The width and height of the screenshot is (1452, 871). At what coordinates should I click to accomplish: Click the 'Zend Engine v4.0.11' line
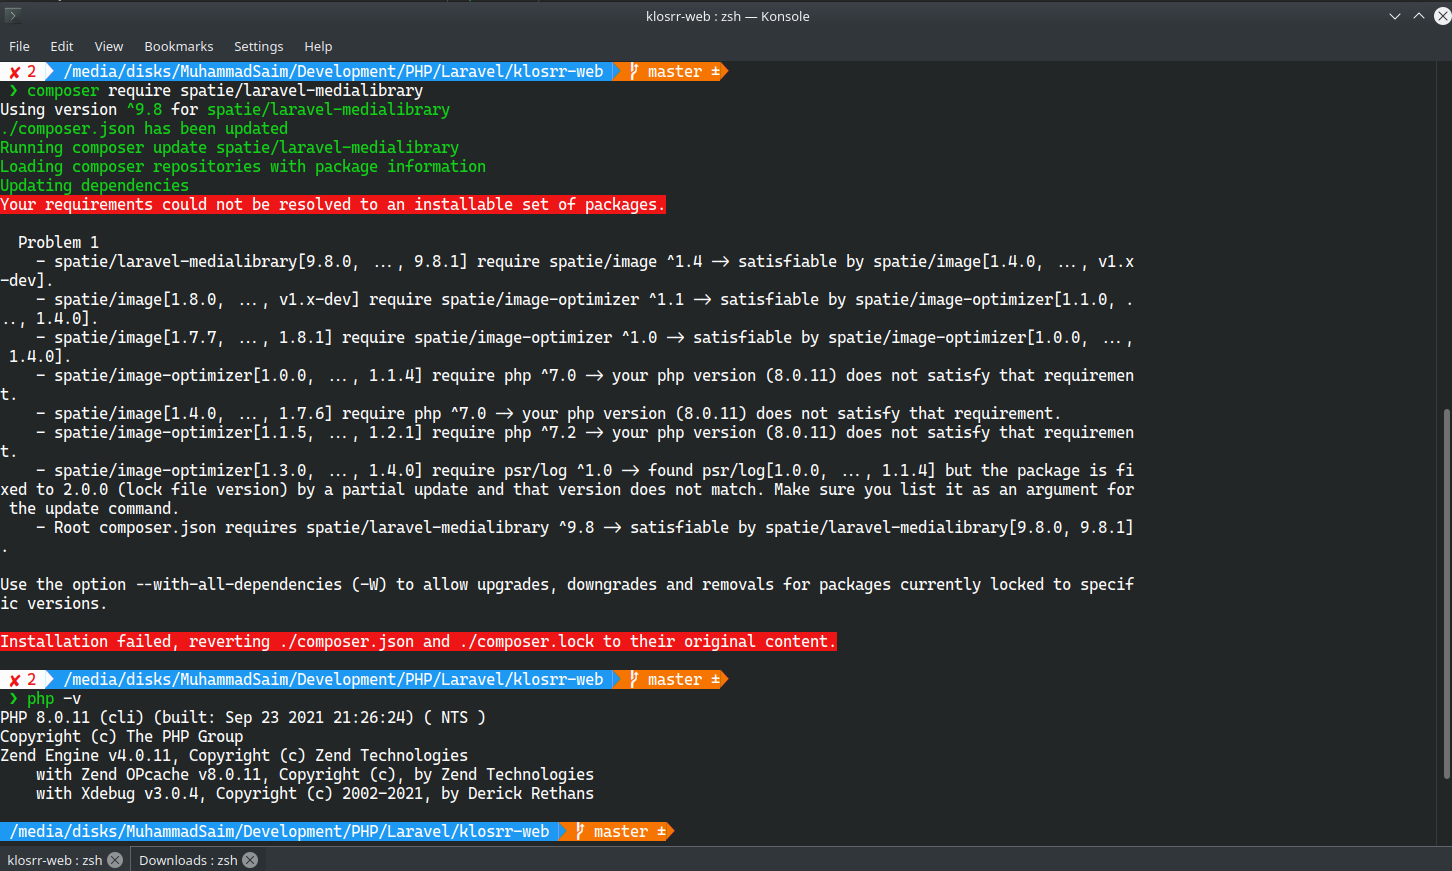point(234,755)
